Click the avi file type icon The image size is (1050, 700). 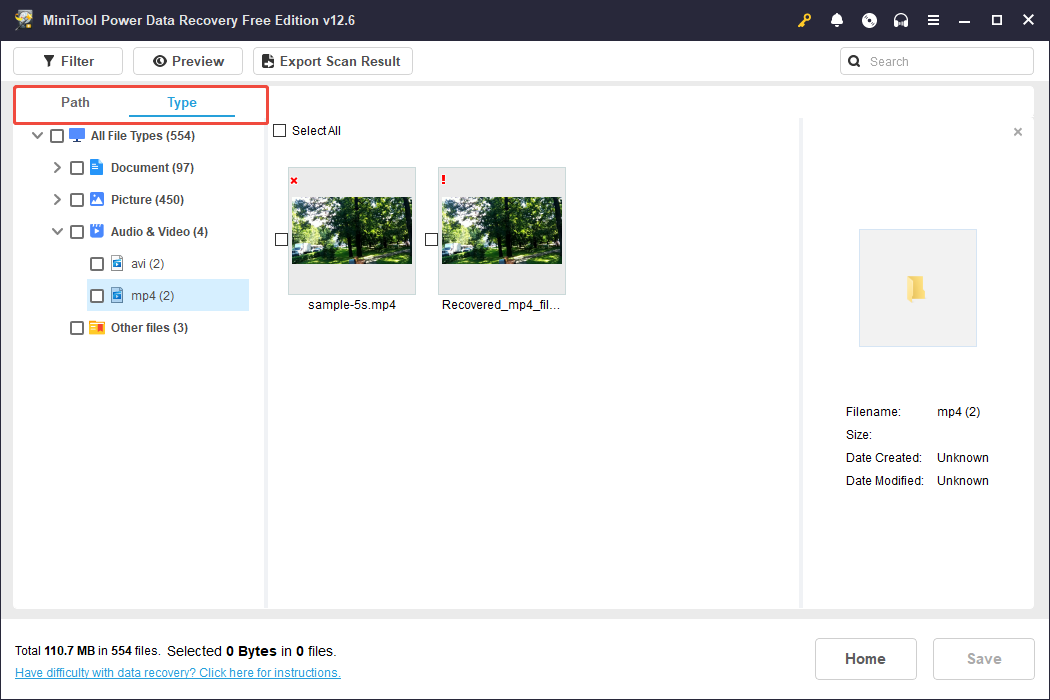click(117, 263)
